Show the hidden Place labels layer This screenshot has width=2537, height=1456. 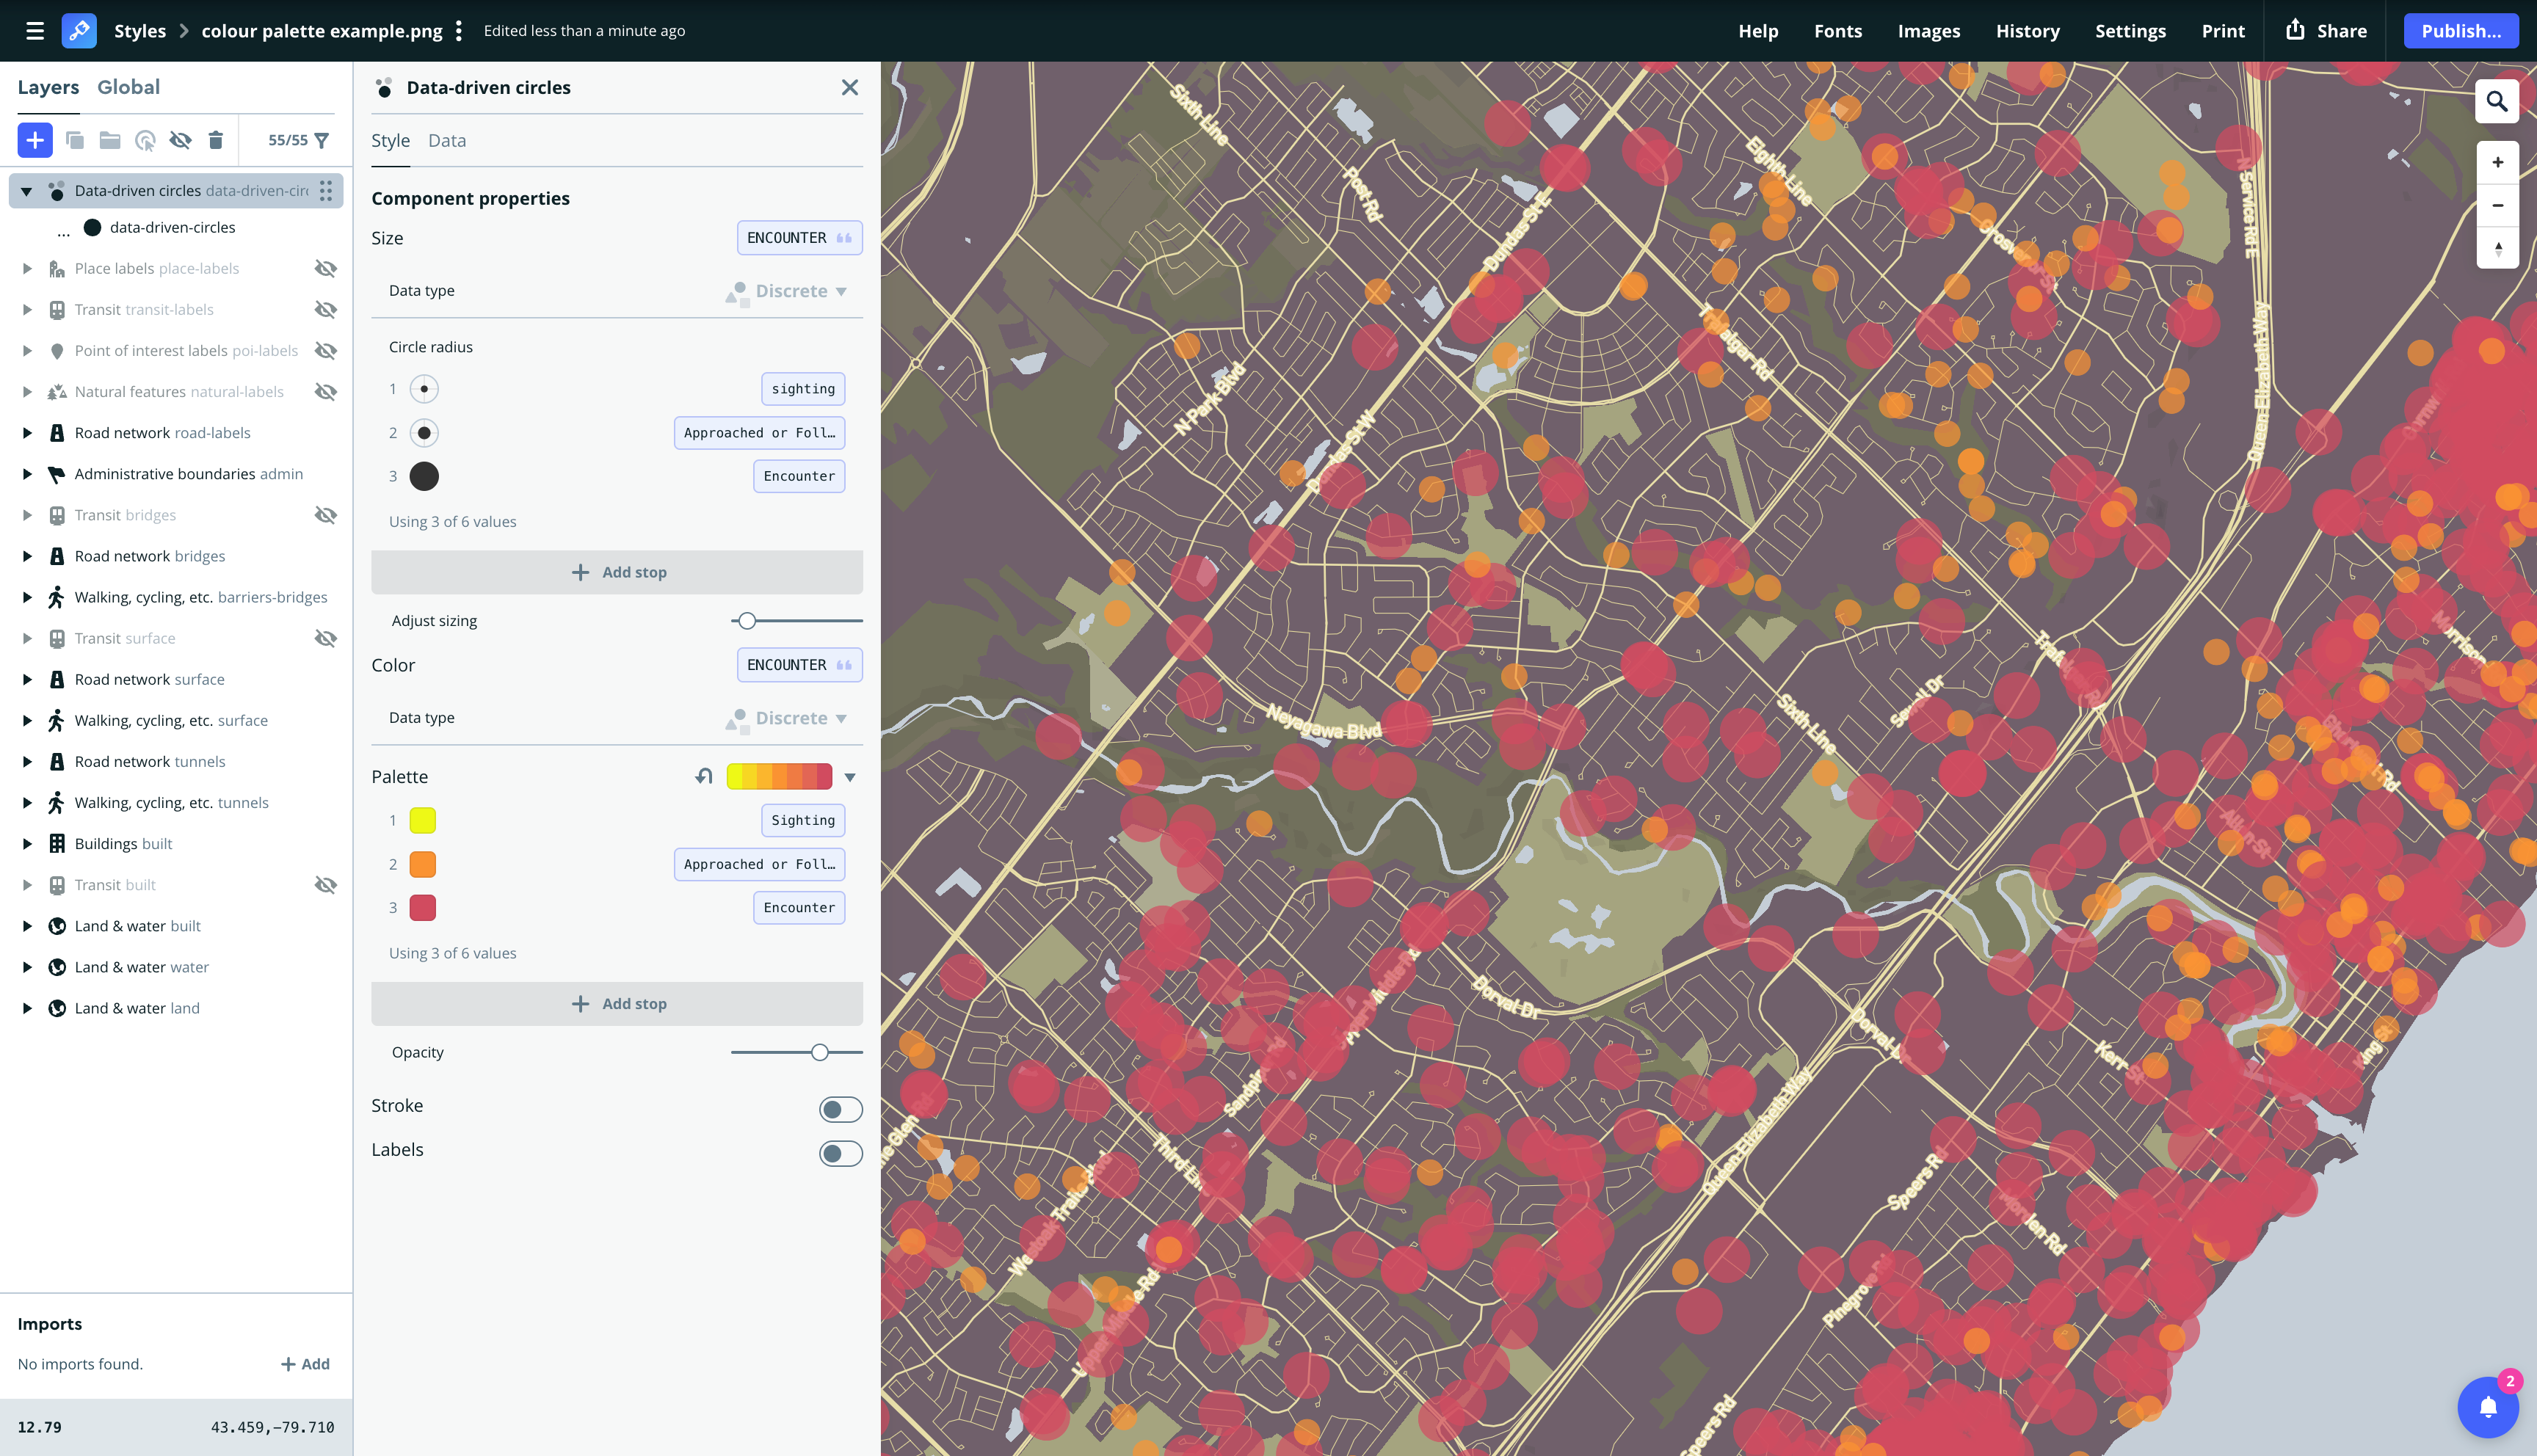[x=326, y=269]
